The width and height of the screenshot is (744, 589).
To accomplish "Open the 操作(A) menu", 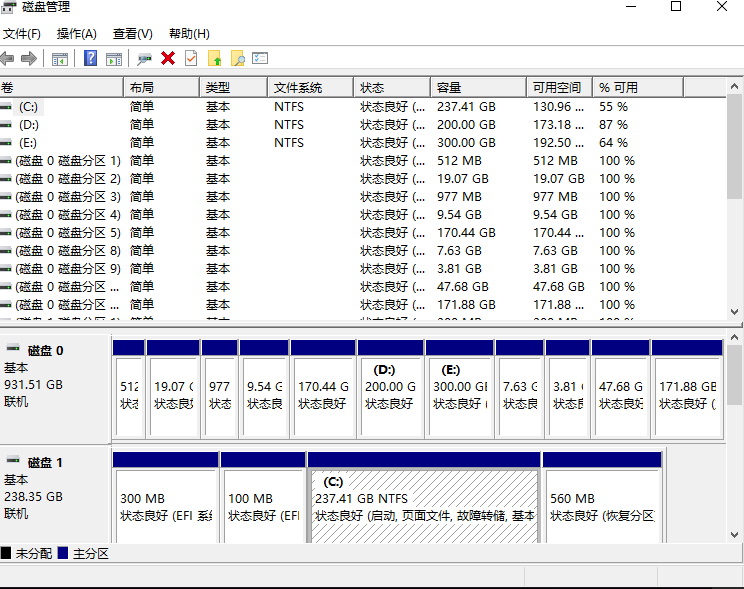I will pos(77,34).
